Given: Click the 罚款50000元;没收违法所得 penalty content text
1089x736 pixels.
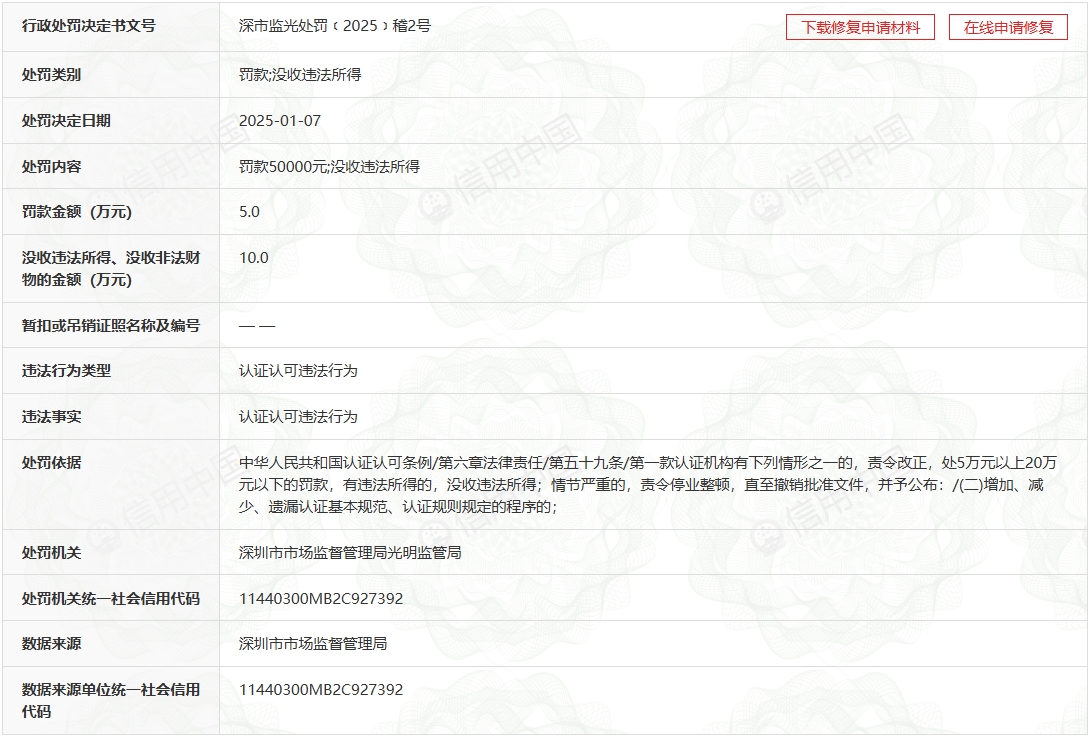Looking at the screenshot, I should (329, 166).
